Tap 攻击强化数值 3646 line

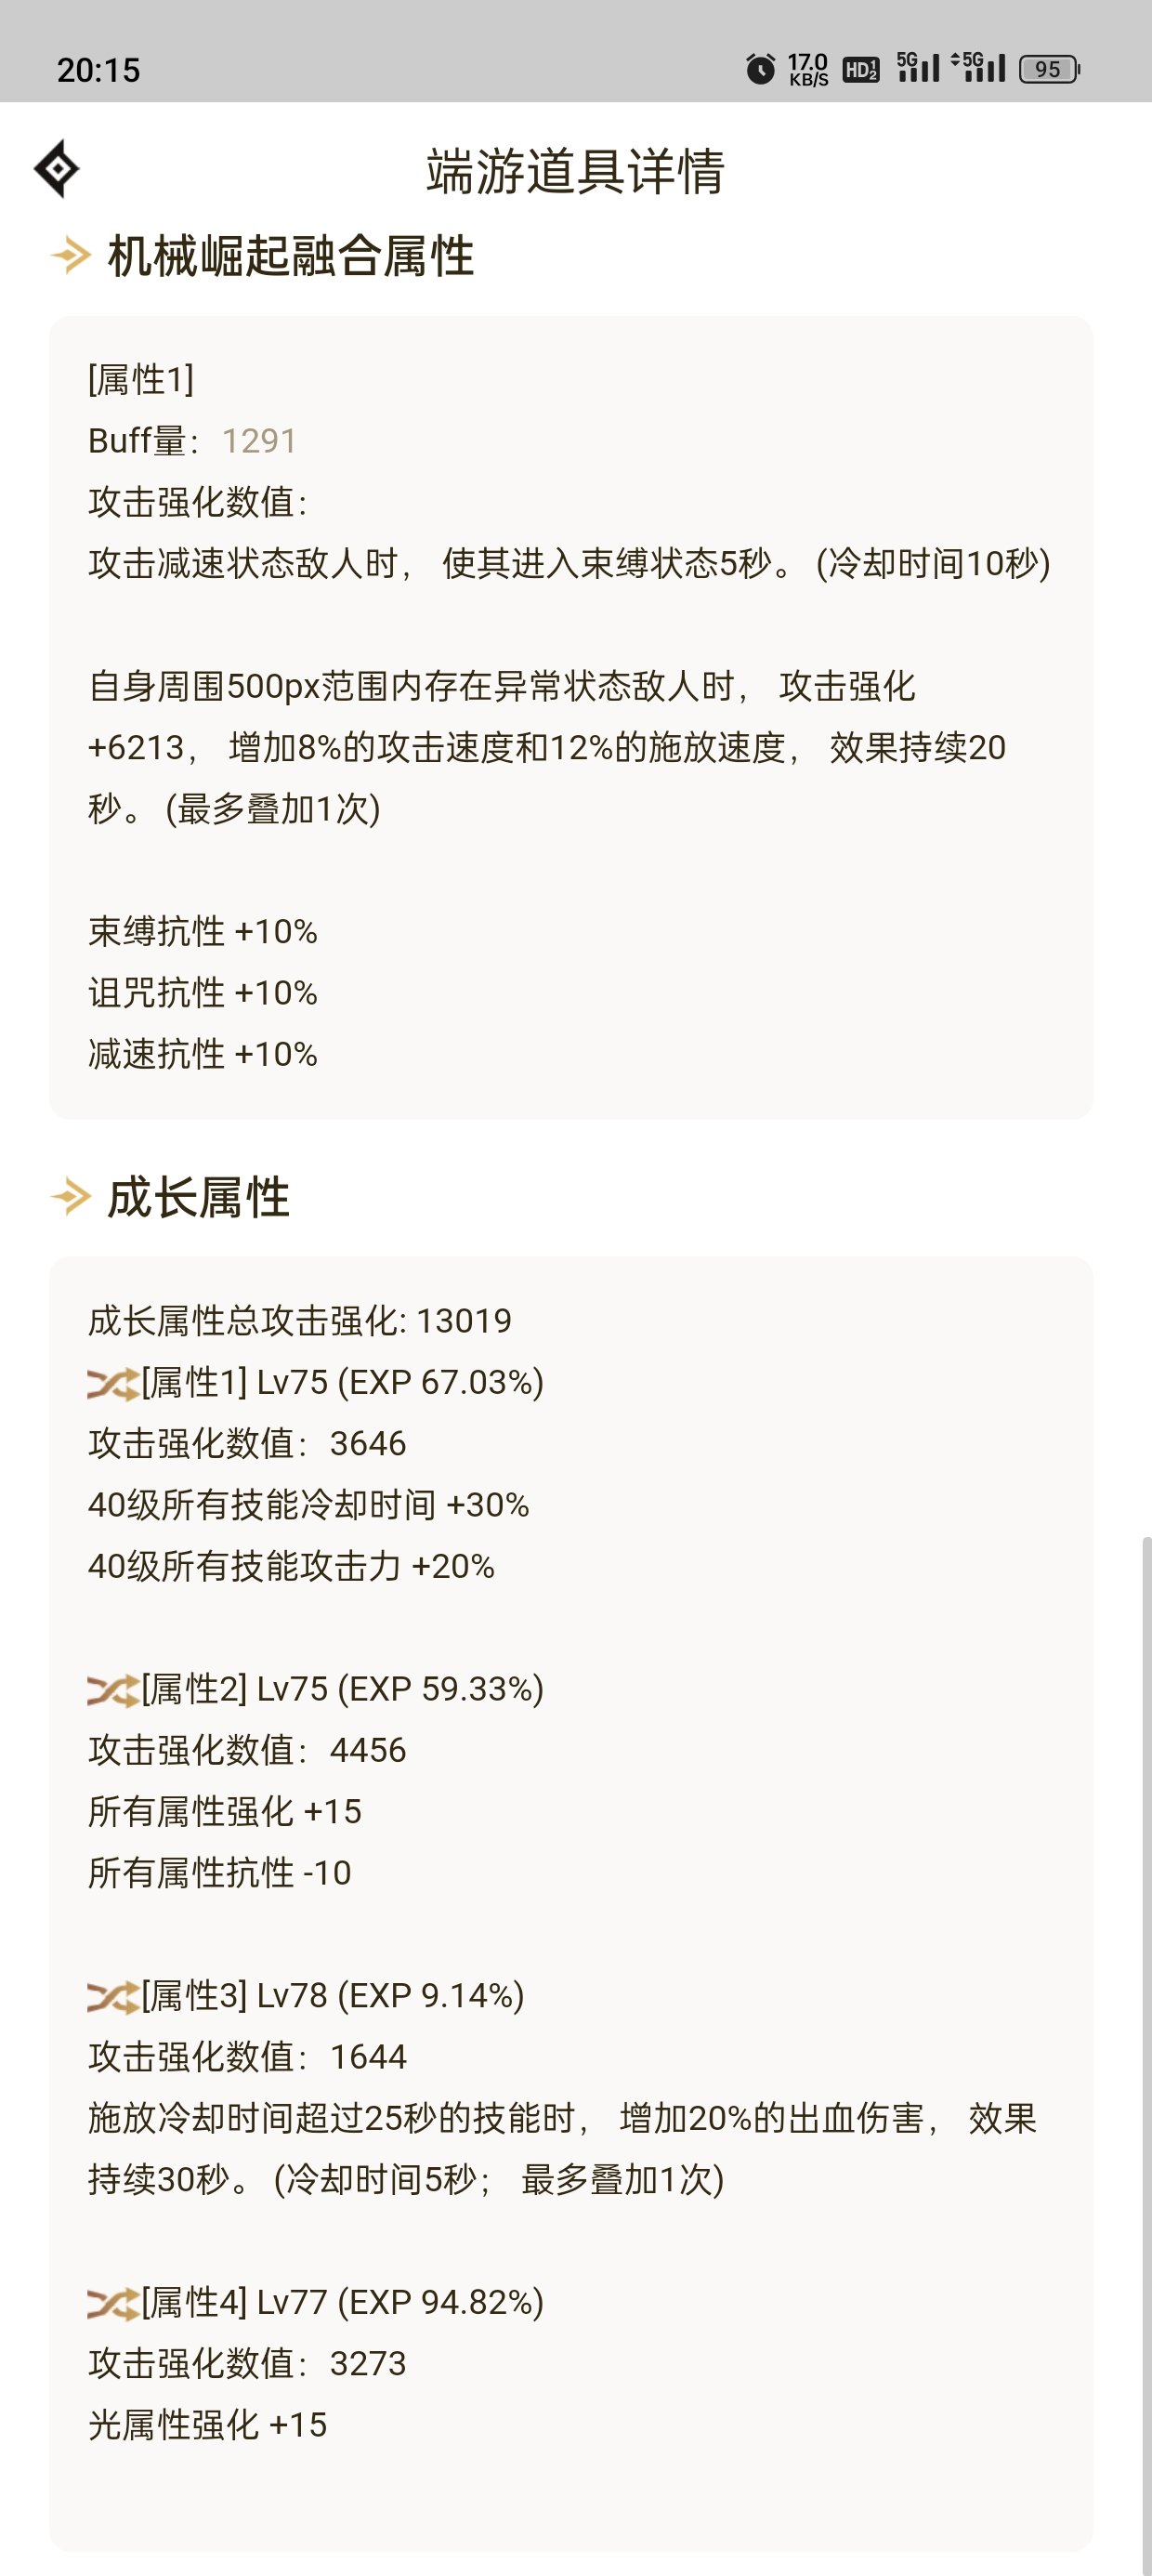[247, 1443]
